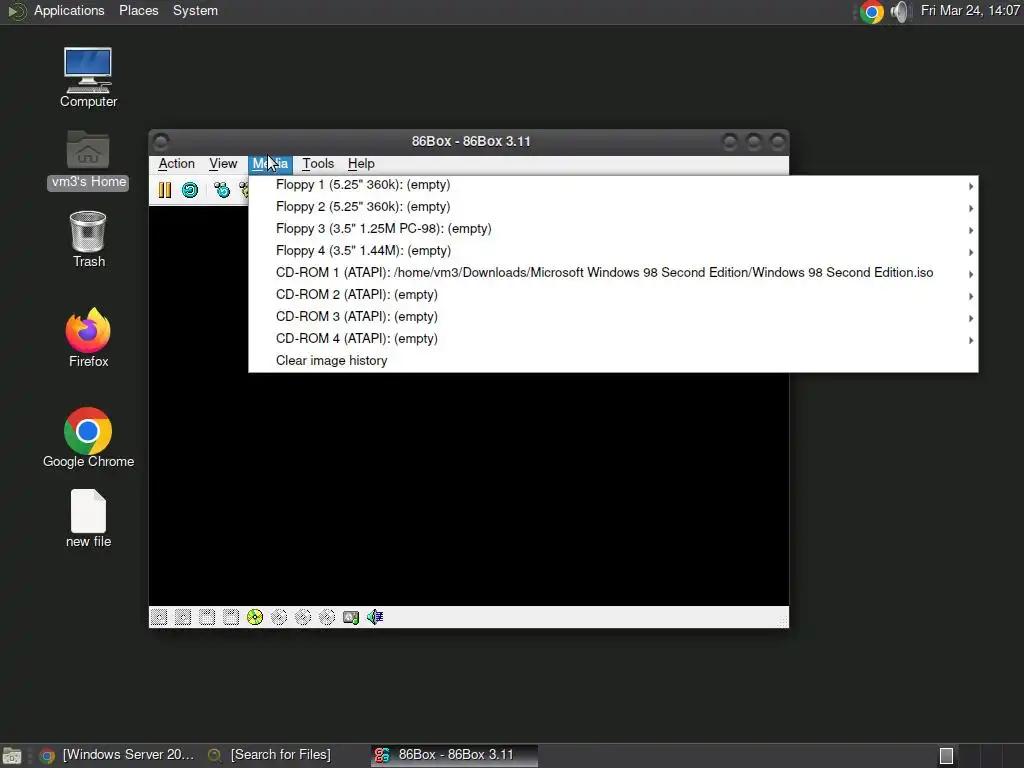Select CD-ROM 4 (ATAPI) empty entry
The width and height of the screenshot is (1024, 768).
pyautogui.click(x=613, y=339)
